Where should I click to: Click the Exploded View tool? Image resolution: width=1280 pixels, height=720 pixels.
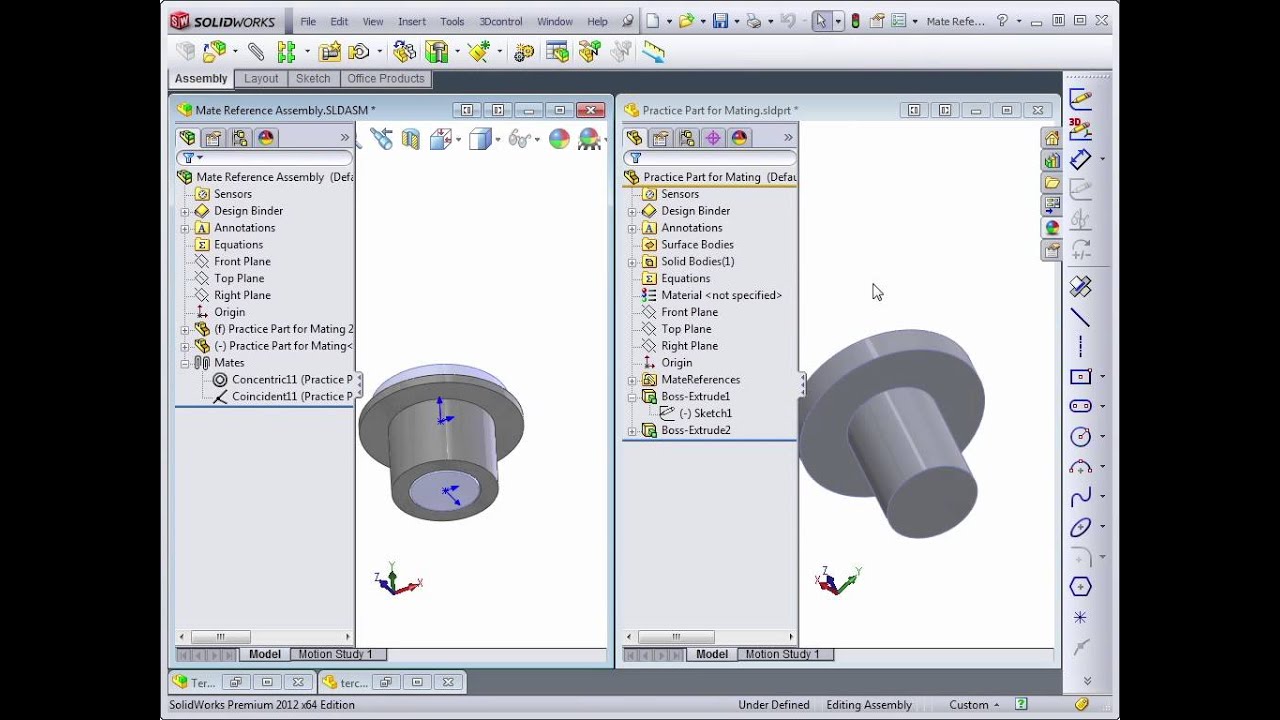pos(590,52)
